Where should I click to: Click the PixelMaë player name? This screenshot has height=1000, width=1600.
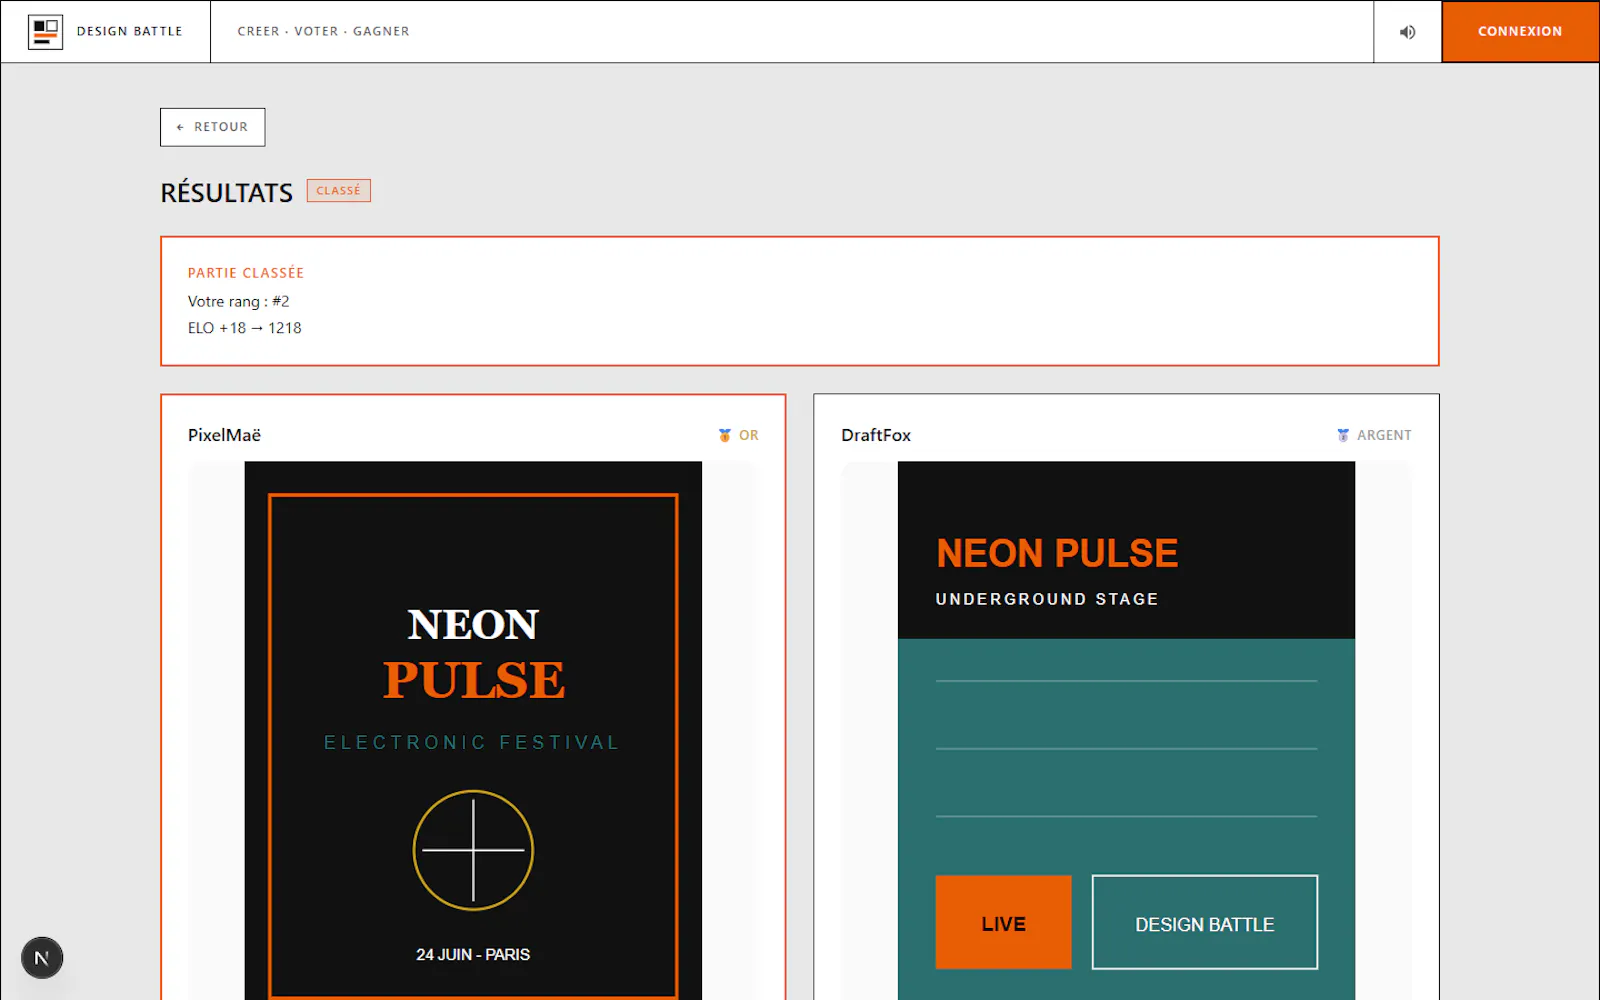(224, 435)
